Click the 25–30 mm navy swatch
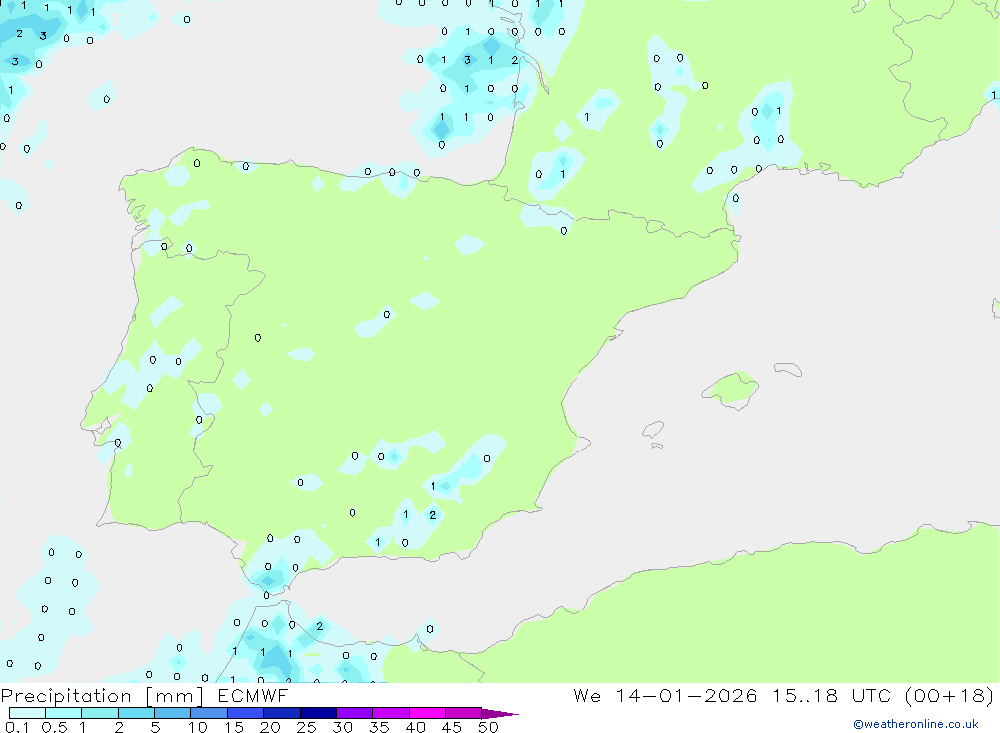 318,713
